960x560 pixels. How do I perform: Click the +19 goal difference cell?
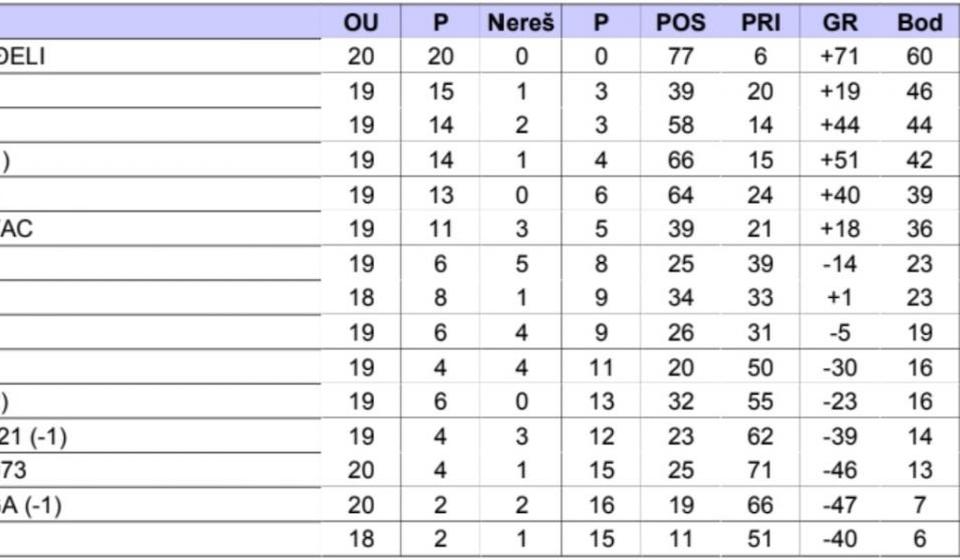click(839, 92)
